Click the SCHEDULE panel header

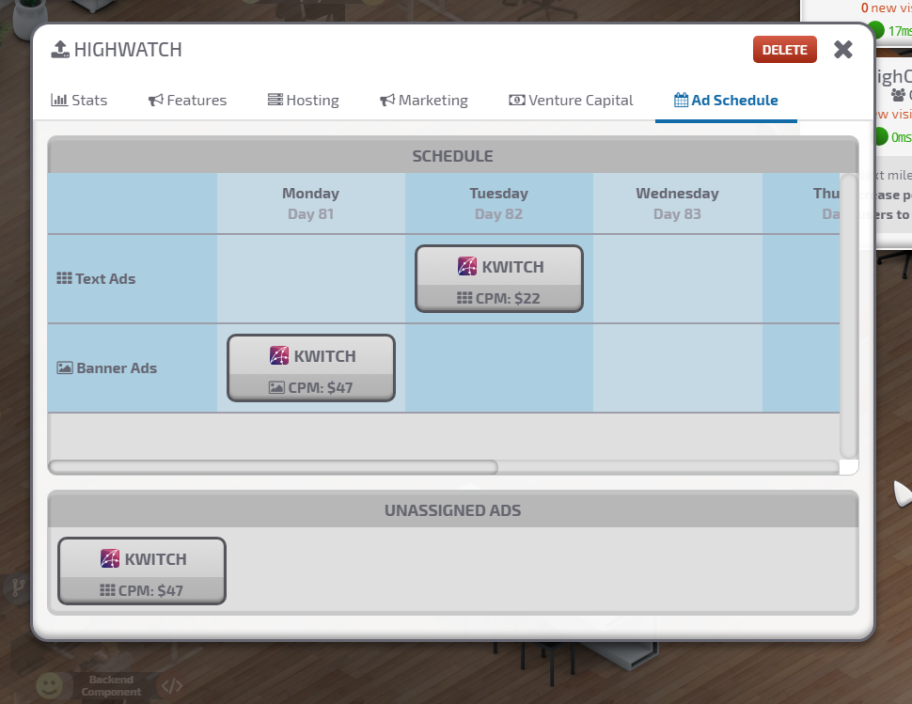453,155
